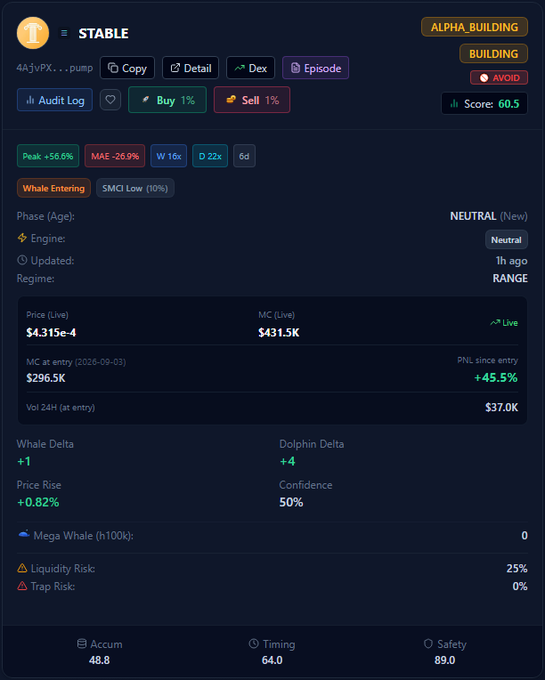Click the Trap Risk red triangle icon
The image size is (545, 680).
coord(22,585)
